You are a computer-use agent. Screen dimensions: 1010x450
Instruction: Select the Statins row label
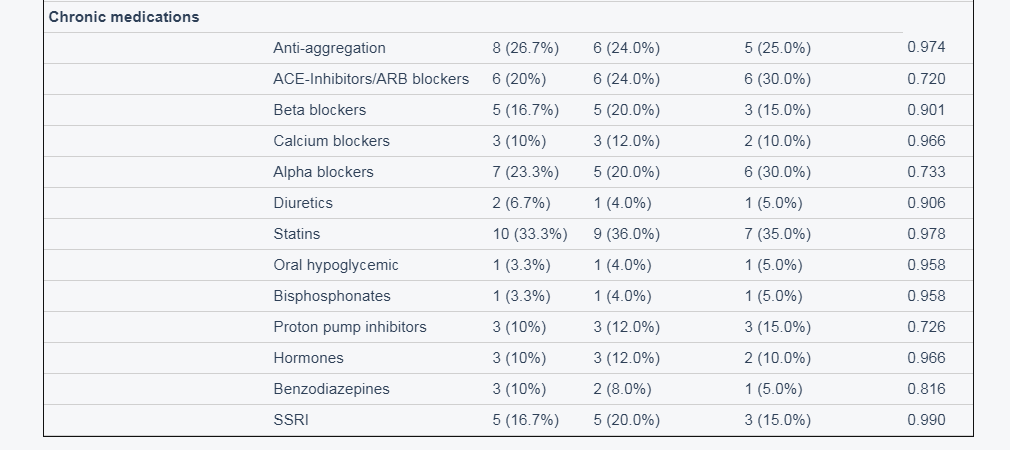pos(296,234)
